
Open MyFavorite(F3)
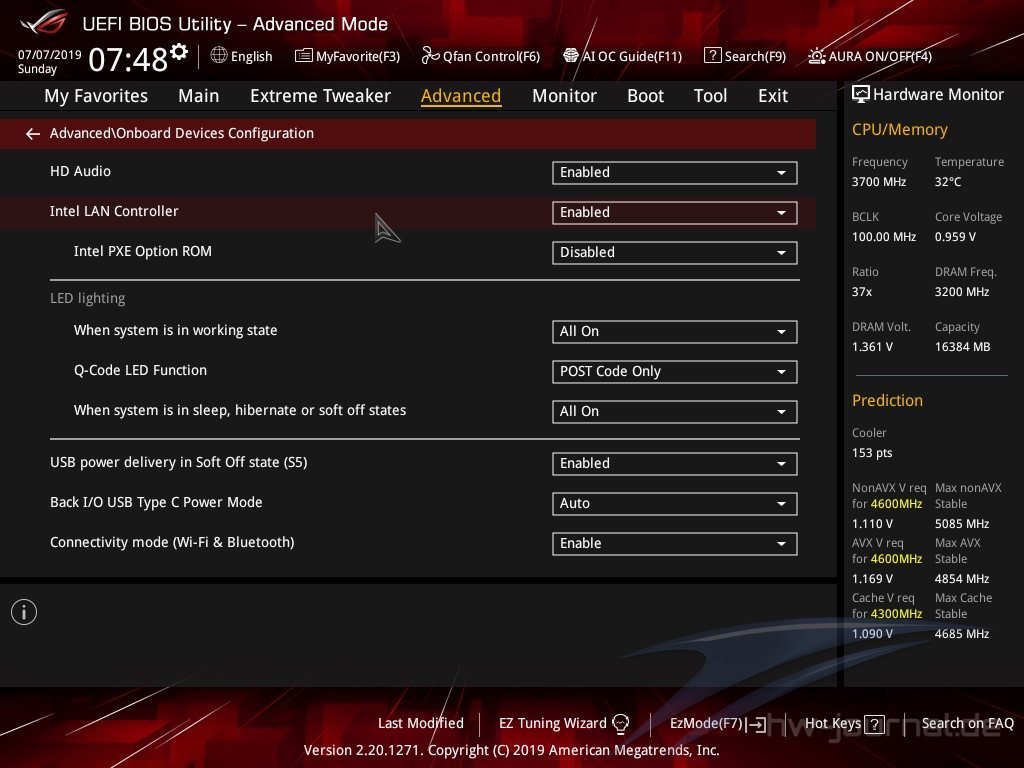[x=358, y=57]
